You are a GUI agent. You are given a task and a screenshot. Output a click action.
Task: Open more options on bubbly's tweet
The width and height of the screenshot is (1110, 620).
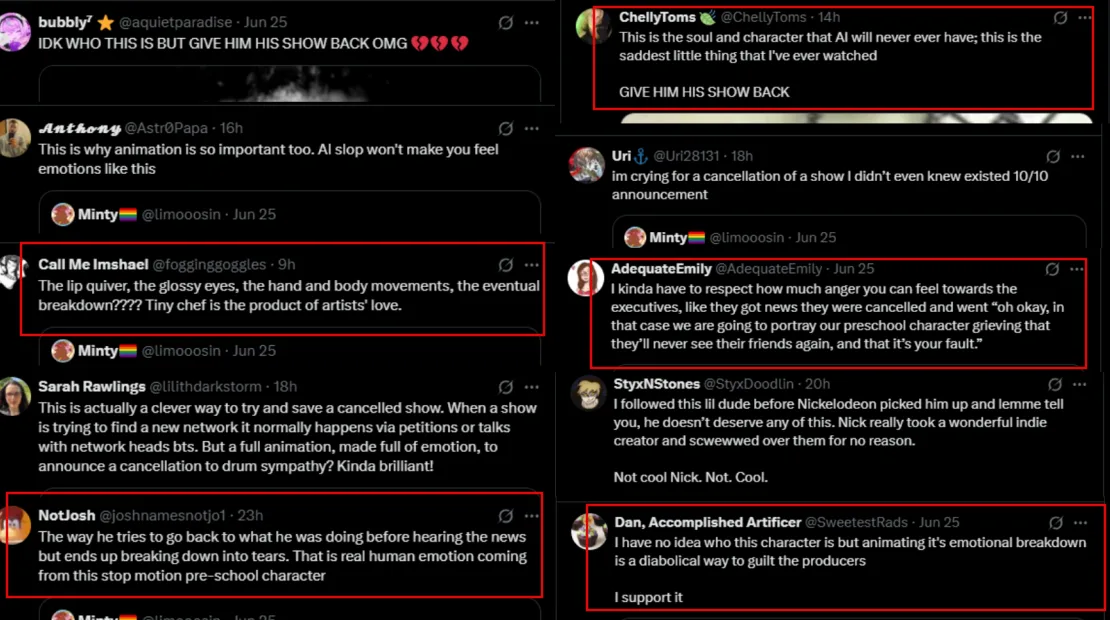point(532,22)
